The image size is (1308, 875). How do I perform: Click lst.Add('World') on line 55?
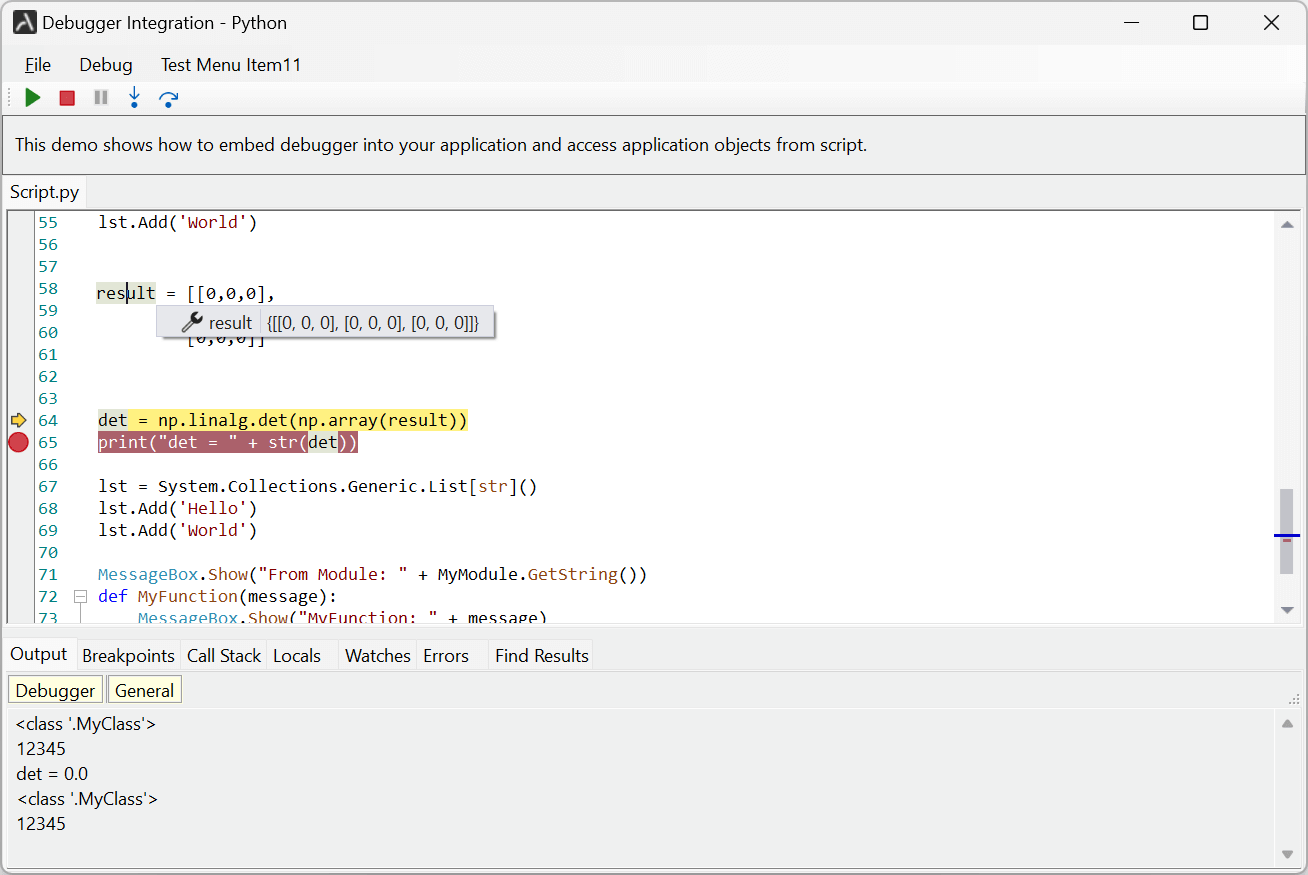178,222
